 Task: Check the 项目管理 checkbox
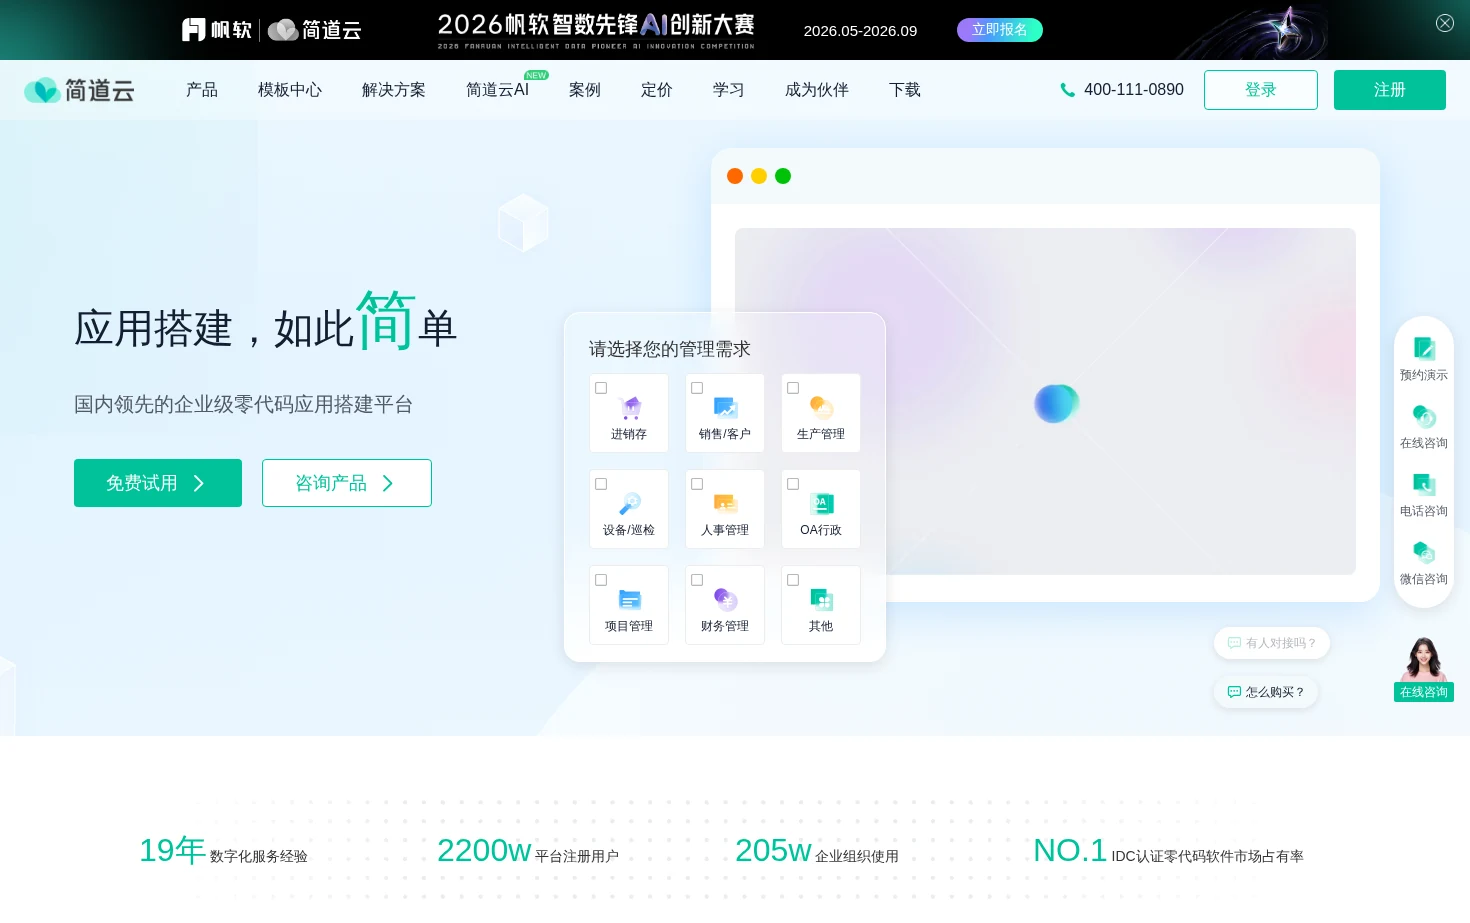click(601, 580)
